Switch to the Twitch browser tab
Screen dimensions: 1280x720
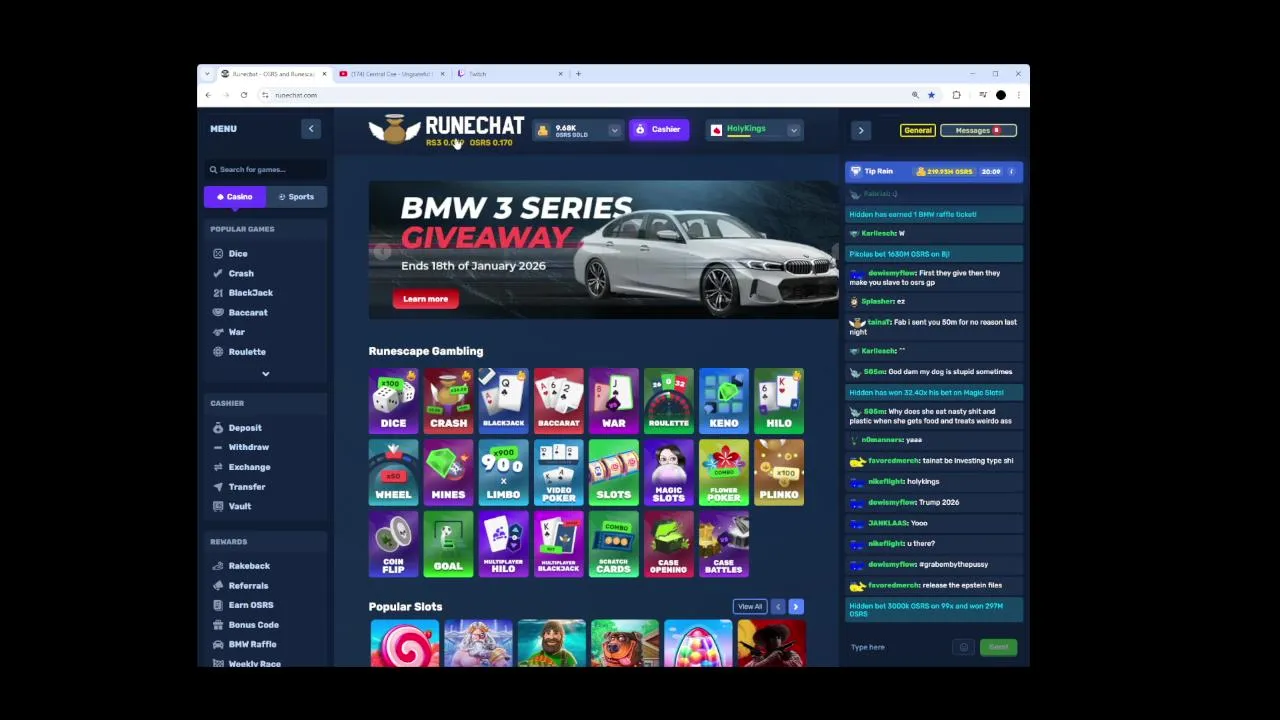click(x=508, y=74)
